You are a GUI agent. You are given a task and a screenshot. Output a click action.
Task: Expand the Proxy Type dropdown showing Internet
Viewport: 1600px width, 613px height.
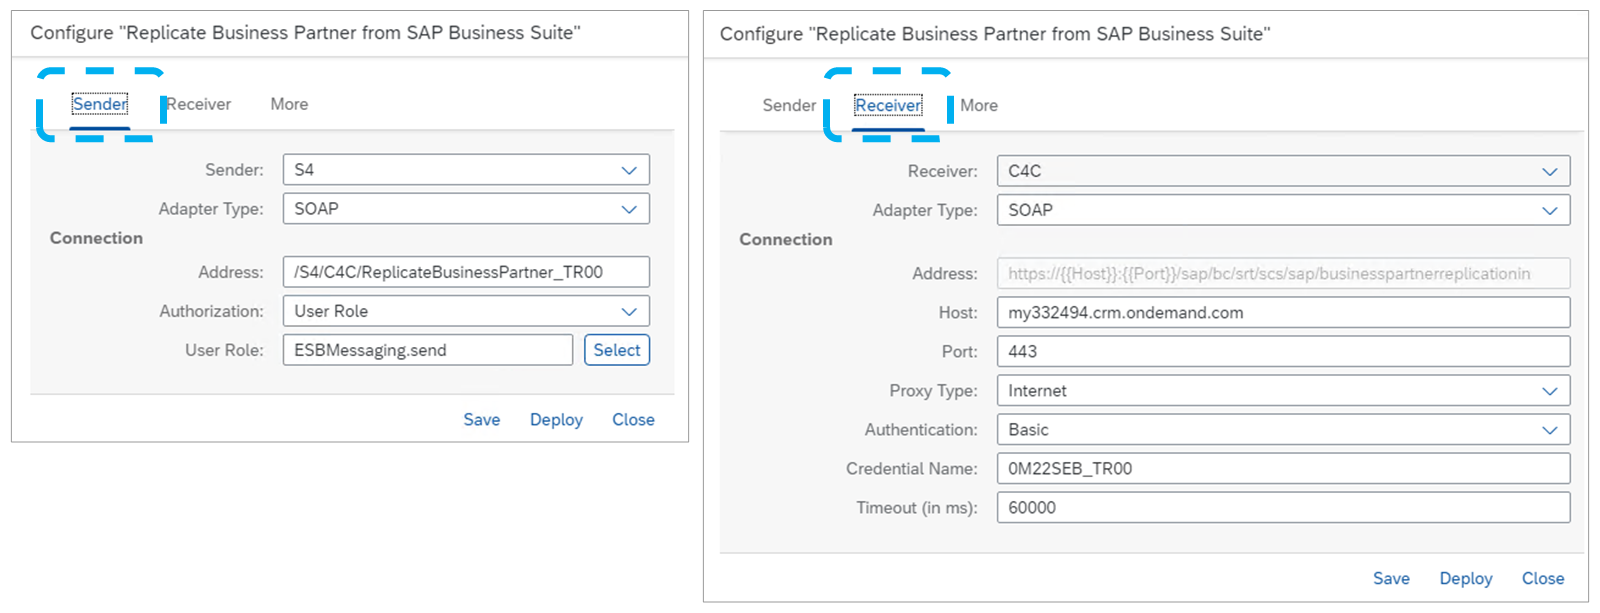(x=1283, y=391)
